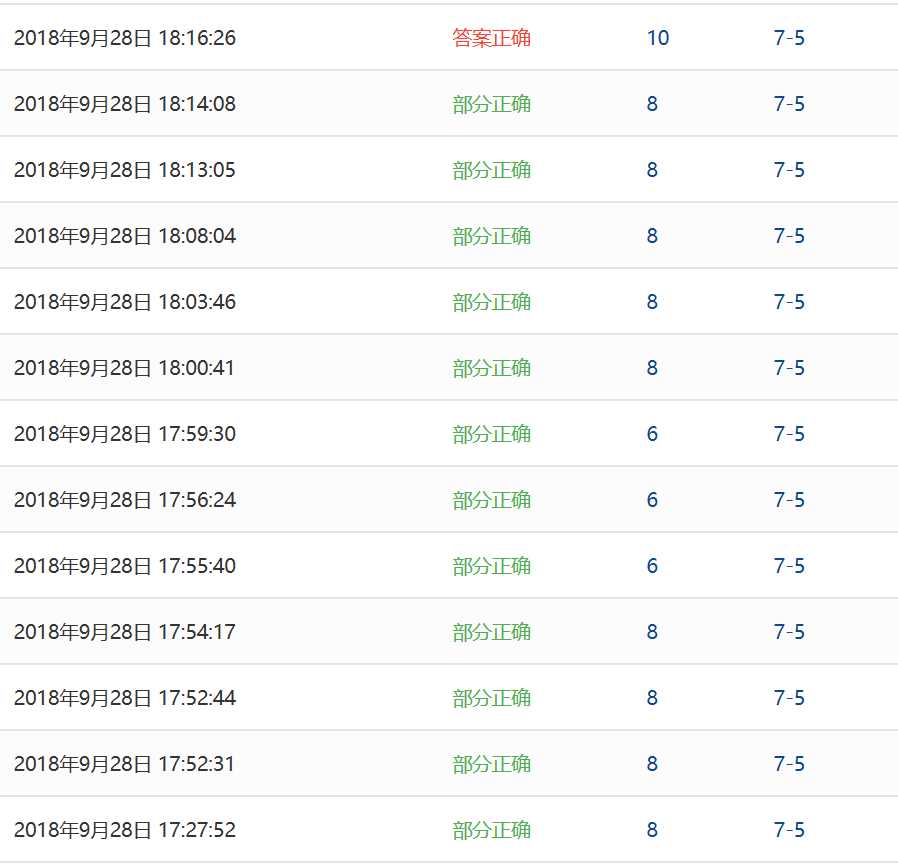The width and height of the screenshot is (898, 864).
Task: Open 部分正确 result for 17:56:24 submission
Action: (x=491, y=500)
